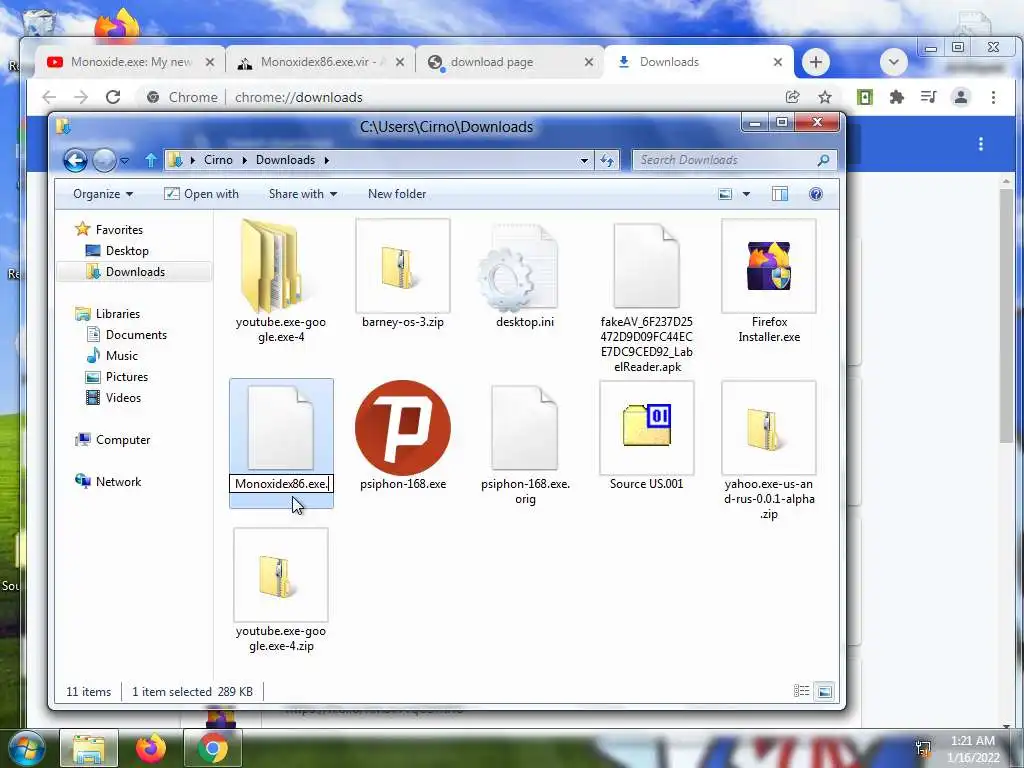Open the Organize menu
1024x768 pixels.
click(x=103, y=194)
